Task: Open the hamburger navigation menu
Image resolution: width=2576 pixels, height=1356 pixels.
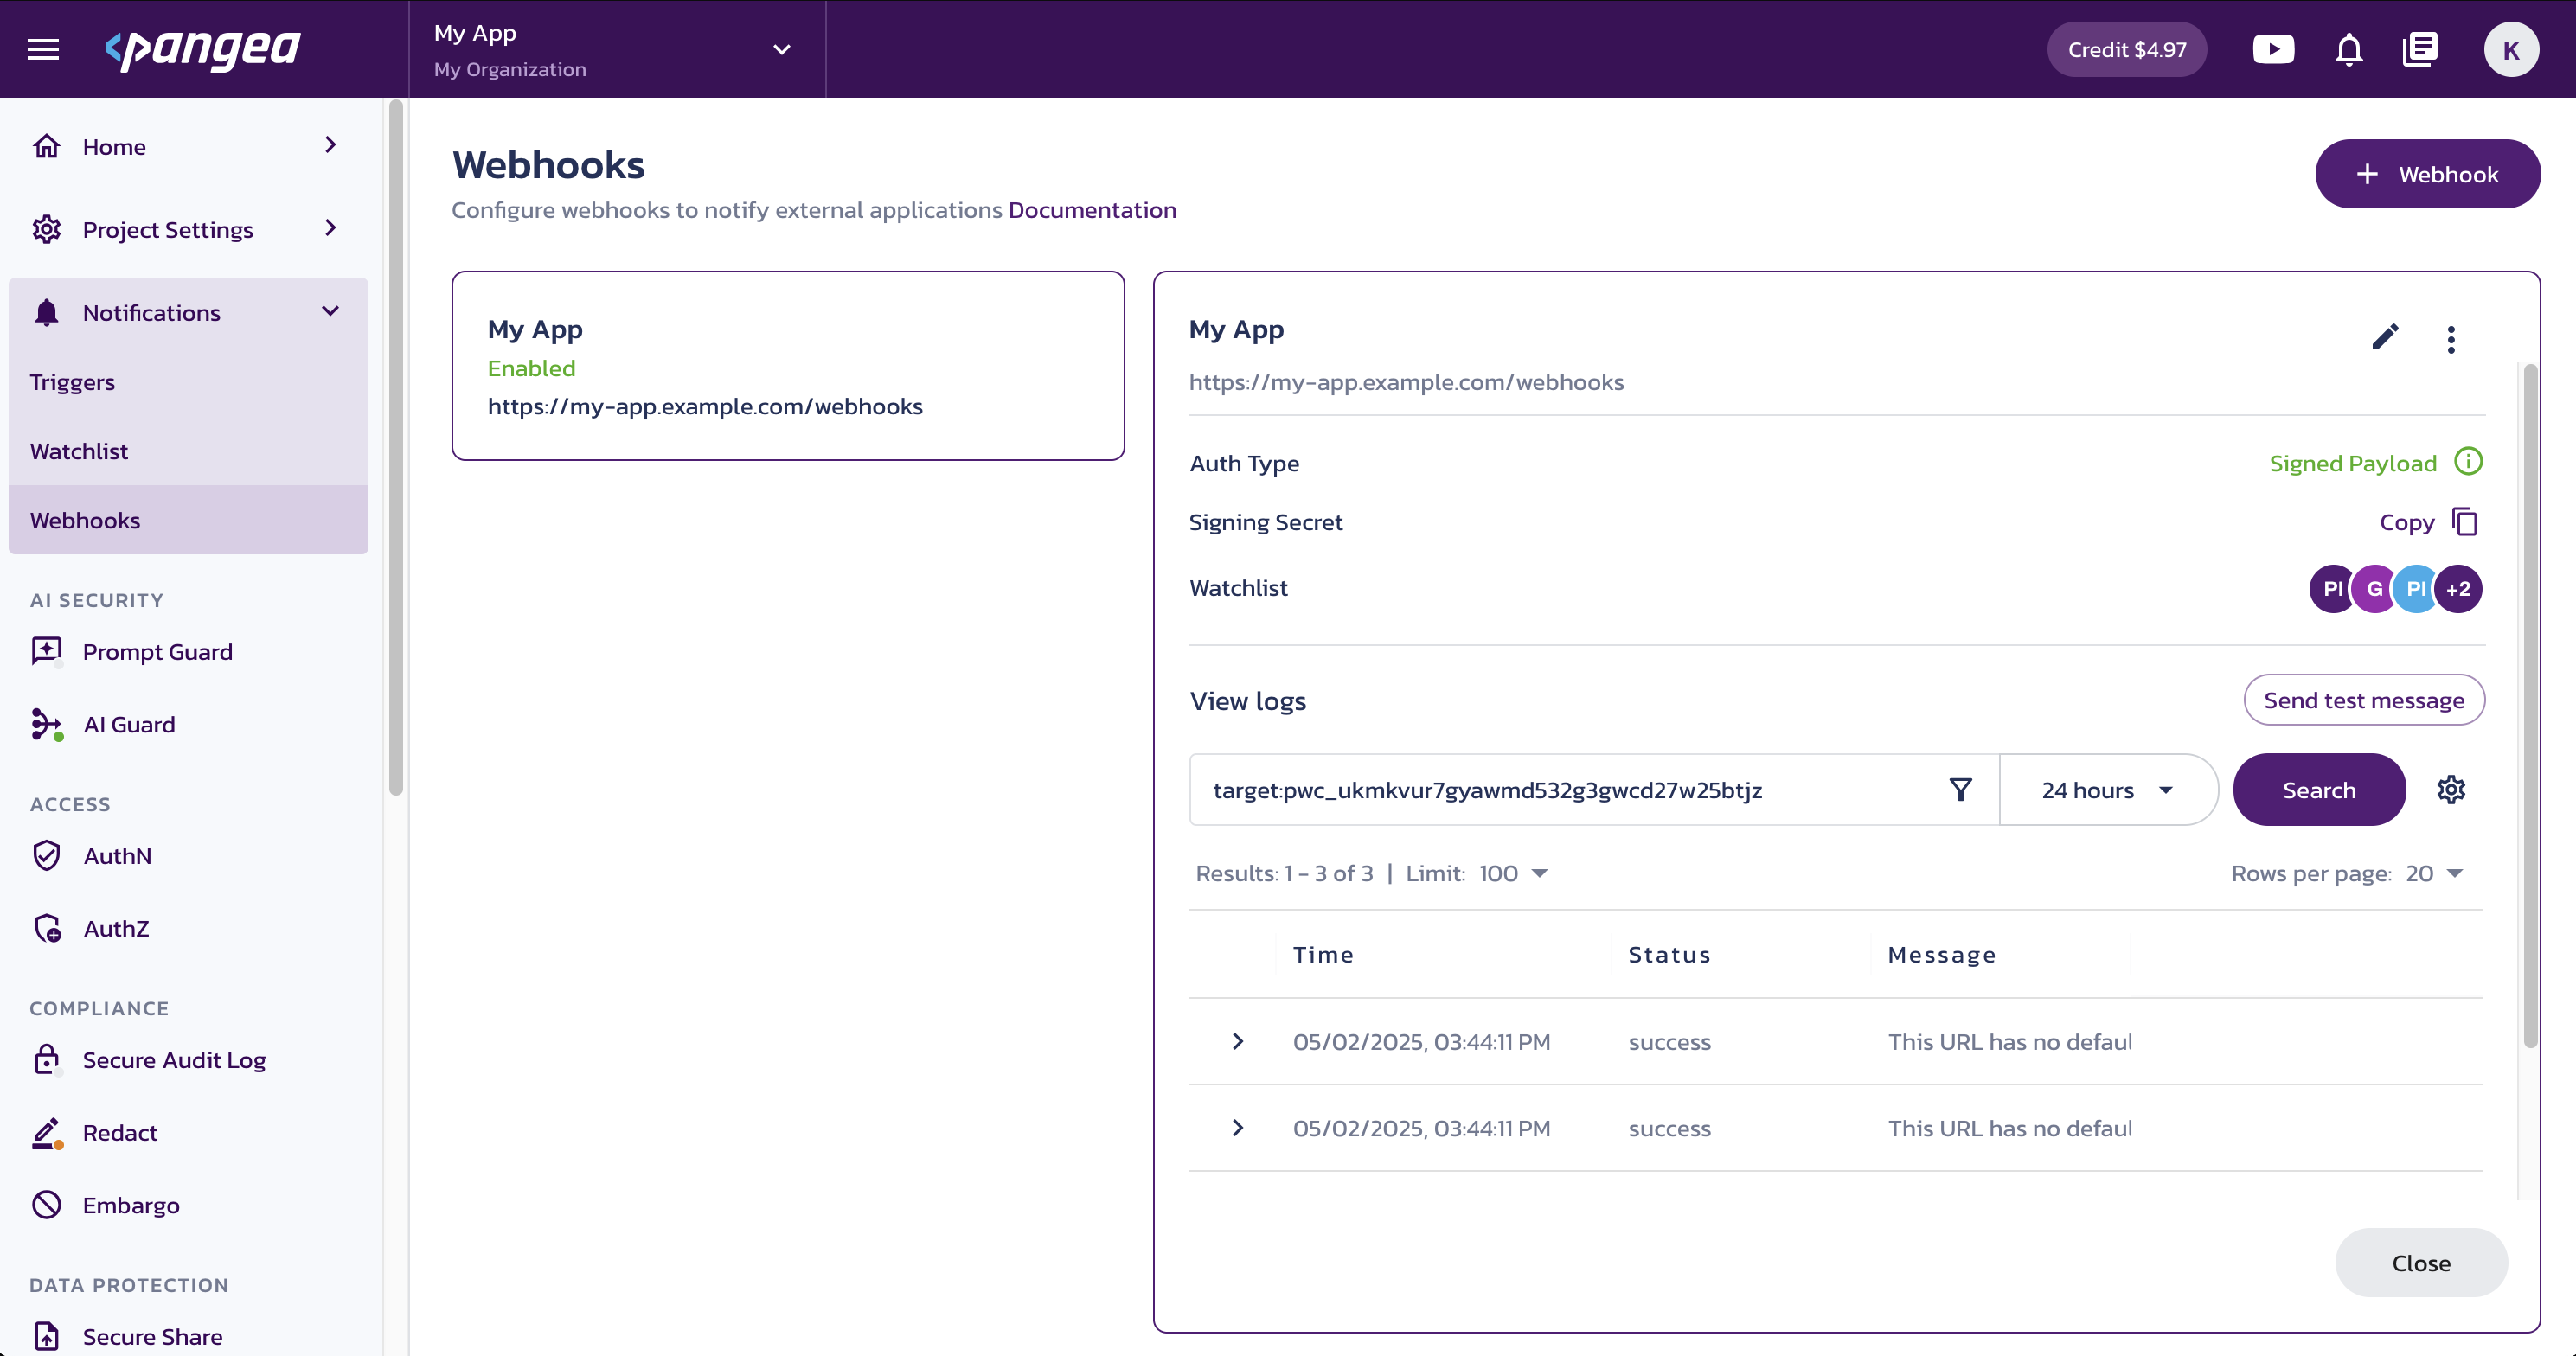Action: point(43,49)
